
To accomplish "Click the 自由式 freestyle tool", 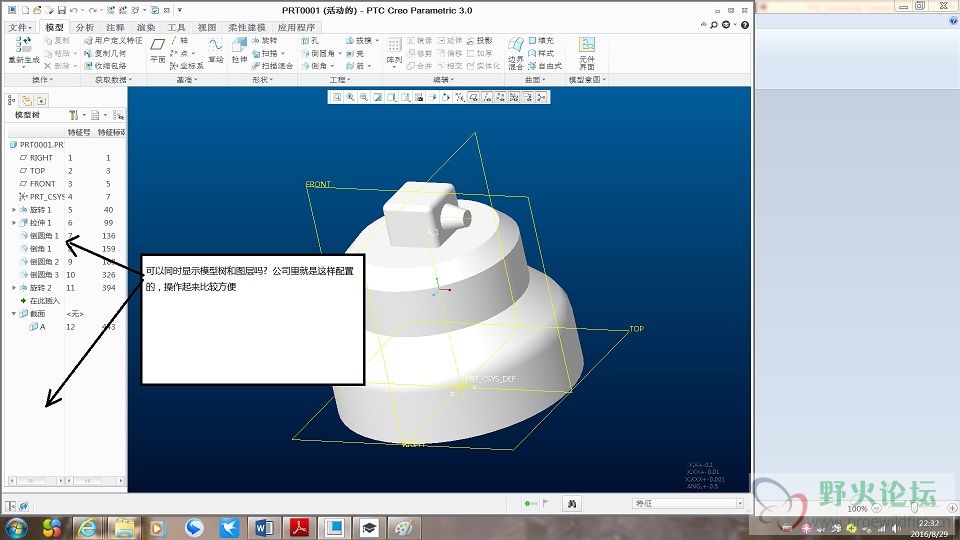I will pos(544,66).
